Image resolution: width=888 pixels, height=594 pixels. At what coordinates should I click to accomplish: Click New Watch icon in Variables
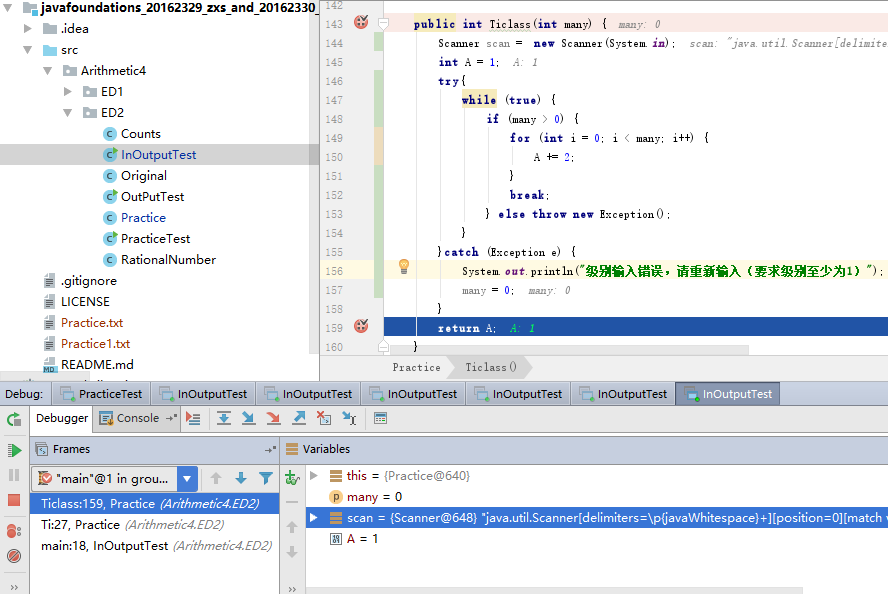(x=292, y=478)
